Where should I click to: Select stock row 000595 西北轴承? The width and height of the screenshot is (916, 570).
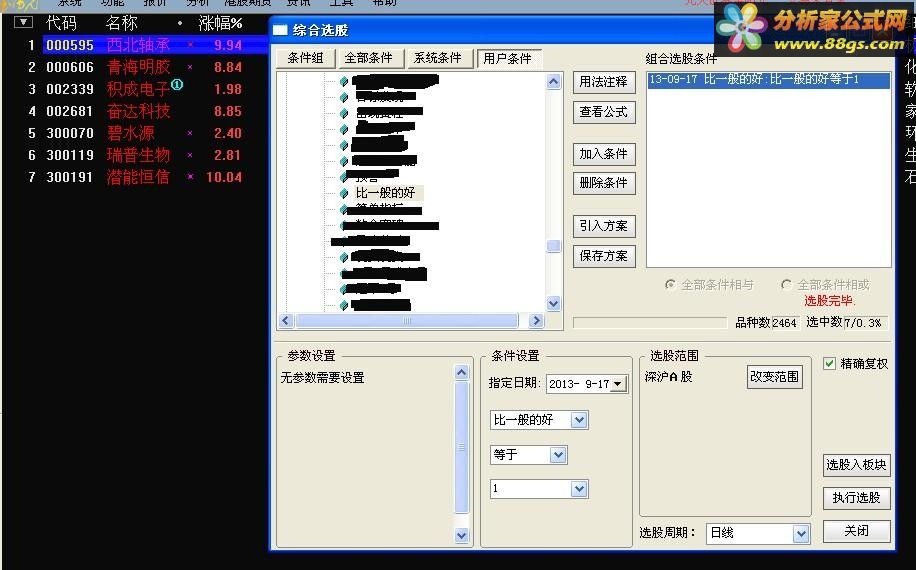(136, 45)
